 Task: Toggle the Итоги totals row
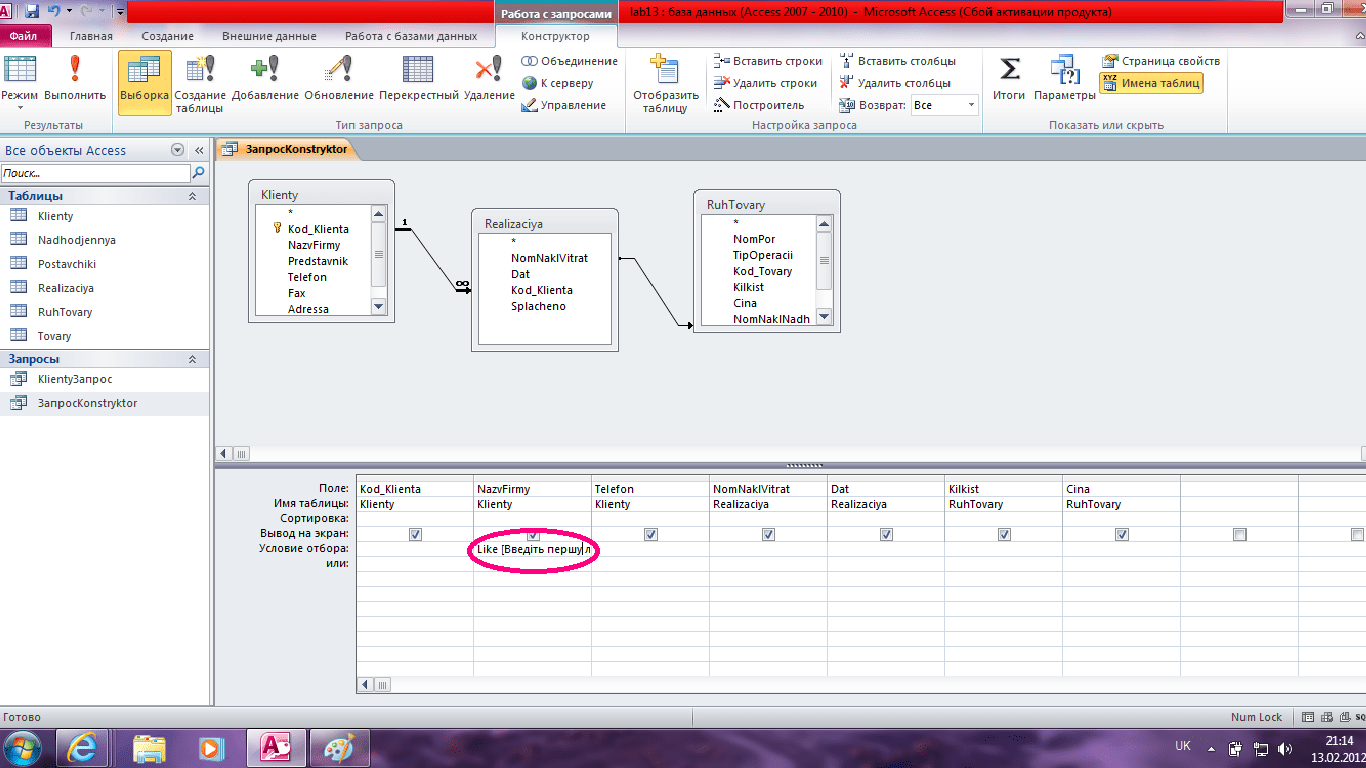(1009, 80)
